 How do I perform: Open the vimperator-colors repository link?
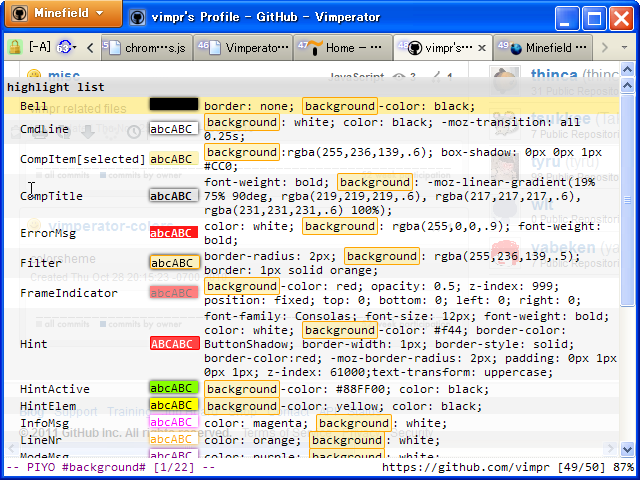[x=111, y=226]
